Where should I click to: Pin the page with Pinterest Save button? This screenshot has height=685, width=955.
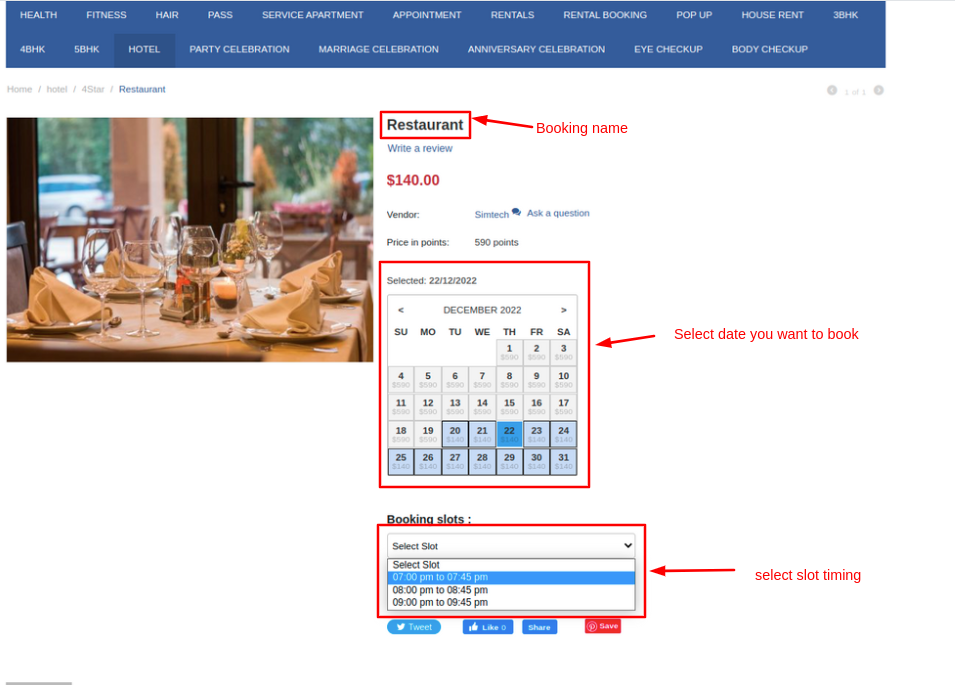point(603,626)
